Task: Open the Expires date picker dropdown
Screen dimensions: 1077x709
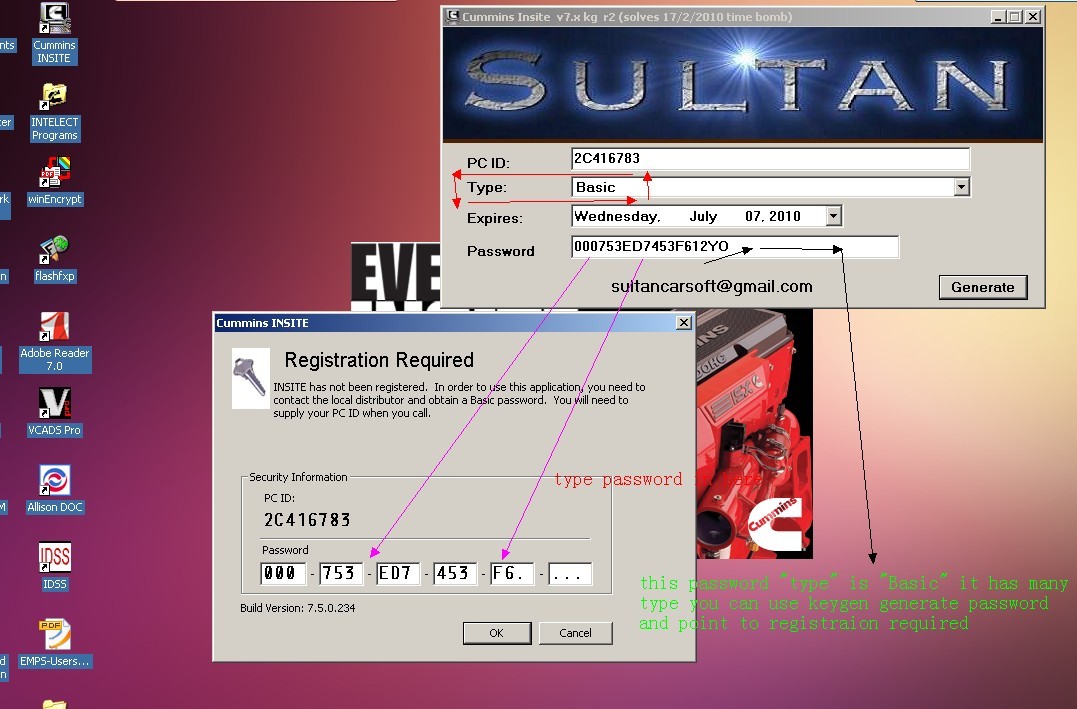Action: coord(833,216)
